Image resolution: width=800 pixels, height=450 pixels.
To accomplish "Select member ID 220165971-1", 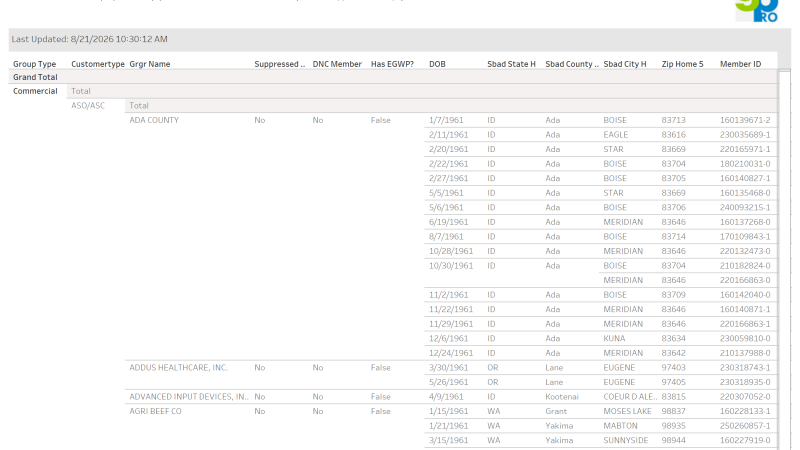I will [x=745, y=149].
